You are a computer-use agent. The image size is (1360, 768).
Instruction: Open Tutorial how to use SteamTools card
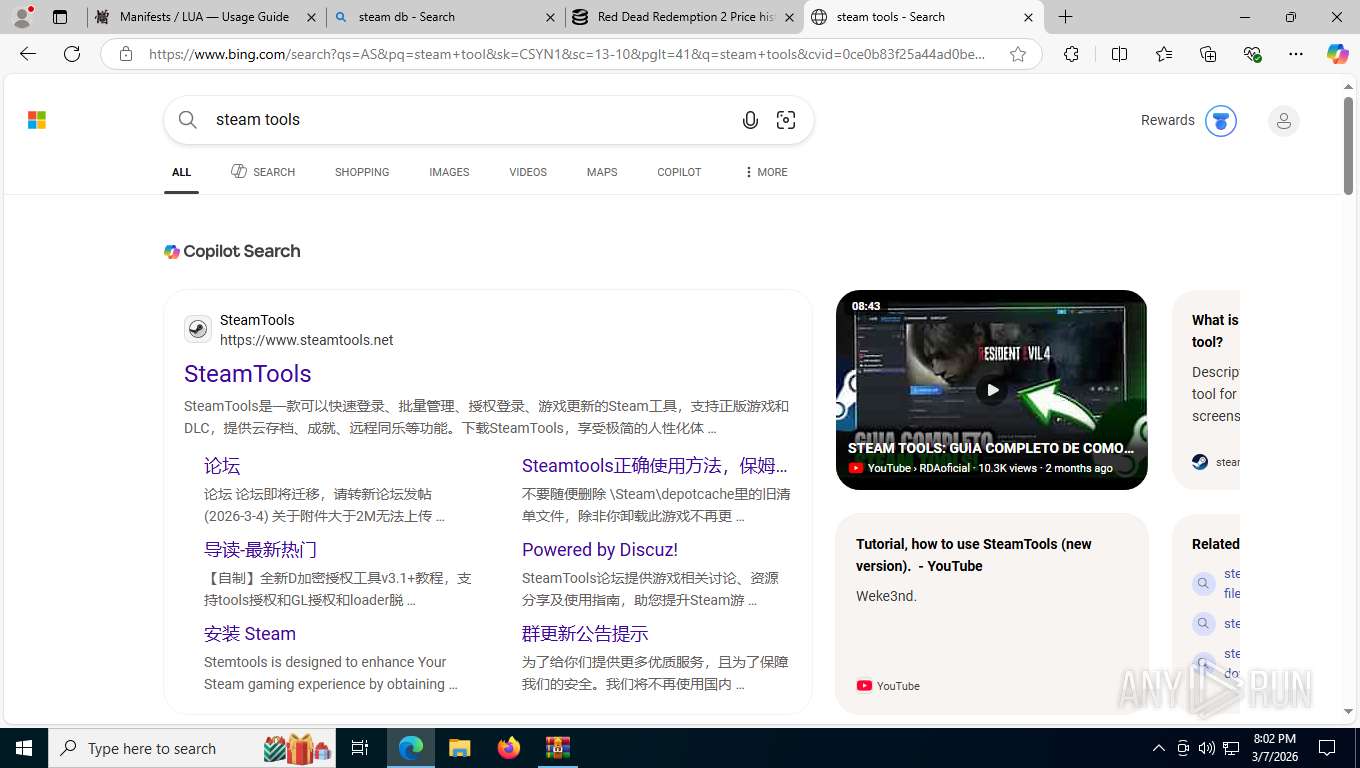(x=992, y=614)
